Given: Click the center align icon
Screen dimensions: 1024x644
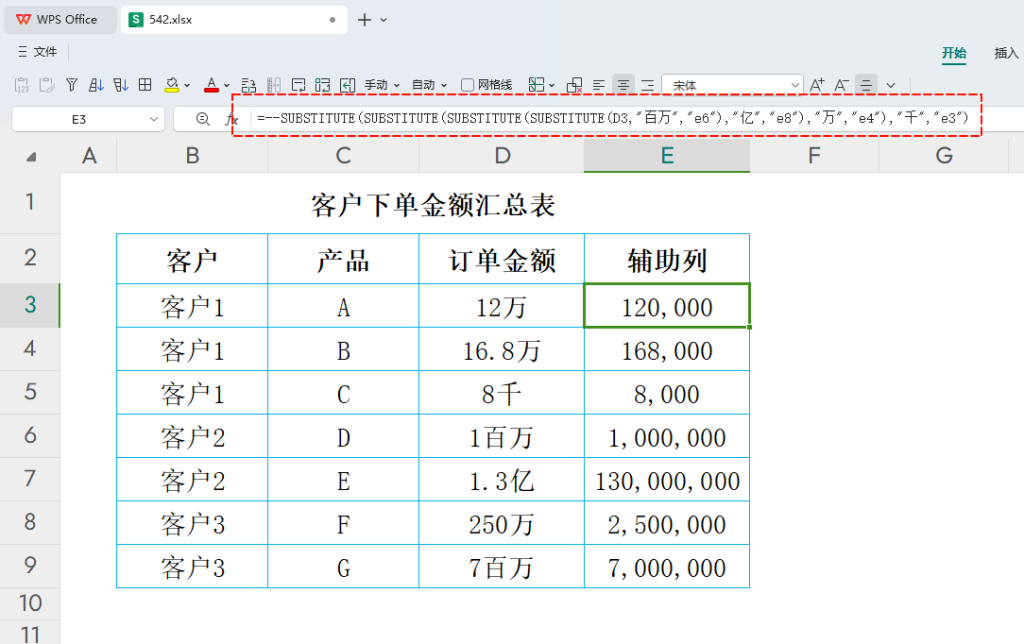Looking at the screenshot, I should pos(623,85).
